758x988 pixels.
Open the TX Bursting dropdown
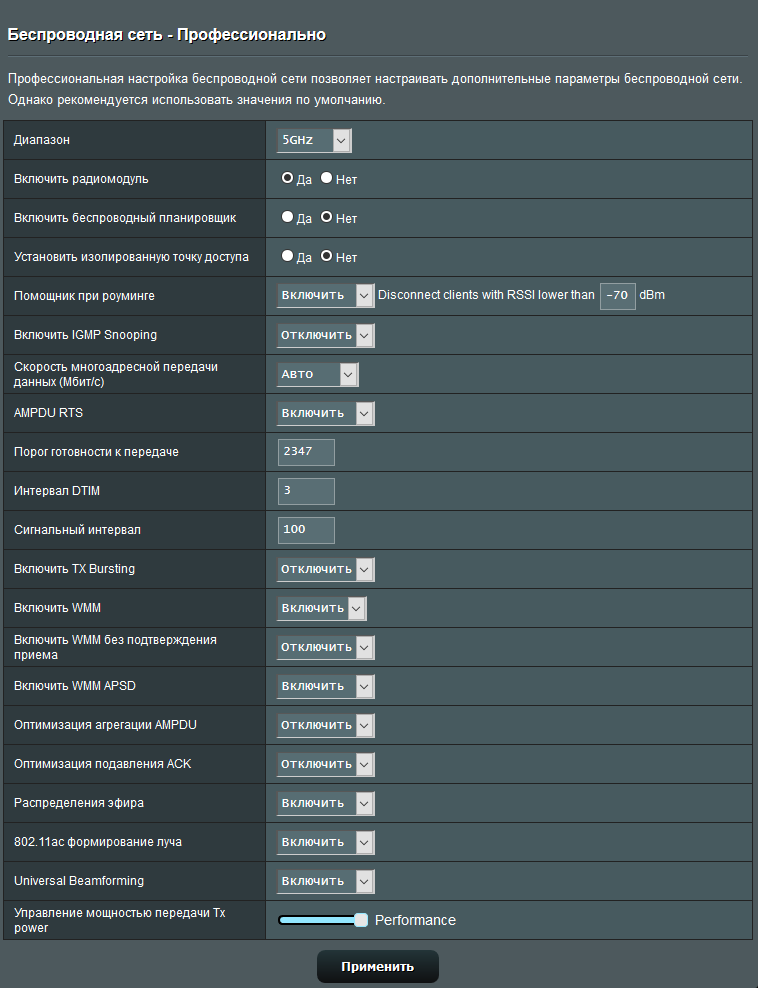click(325, 569)
